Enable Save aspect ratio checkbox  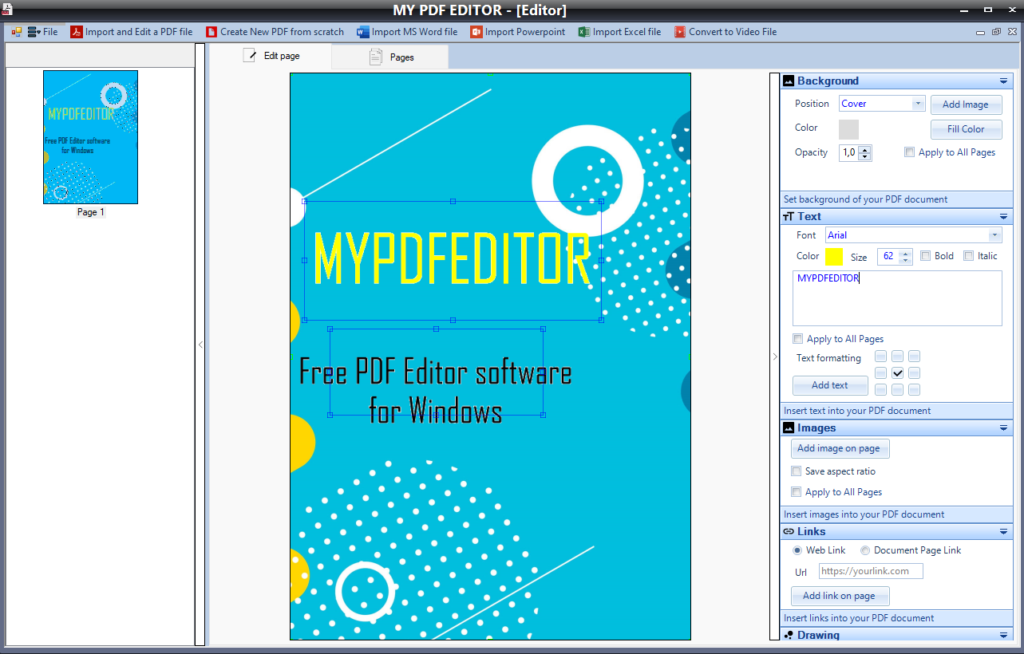(x=797, y=471)
